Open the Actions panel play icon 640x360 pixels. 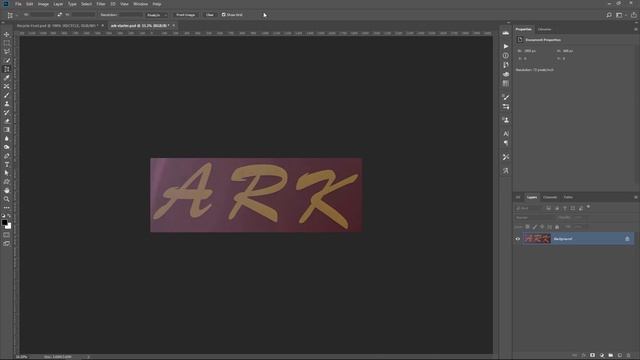point(506,46)
